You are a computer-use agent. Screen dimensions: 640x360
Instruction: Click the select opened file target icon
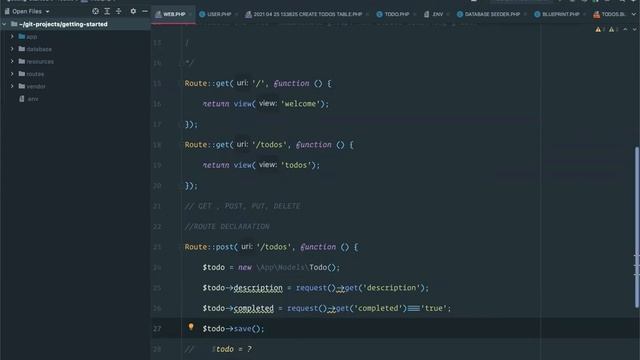click(96, 11)
